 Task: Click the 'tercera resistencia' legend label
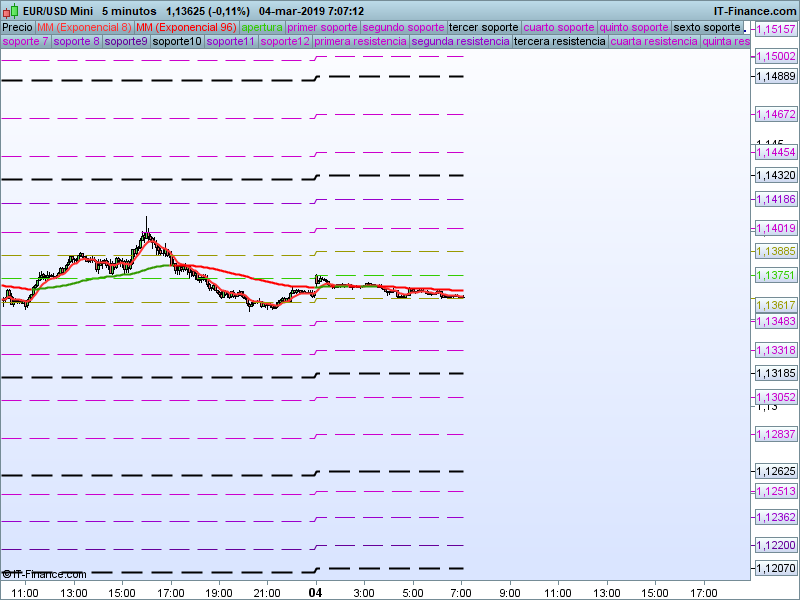[559, 42]
